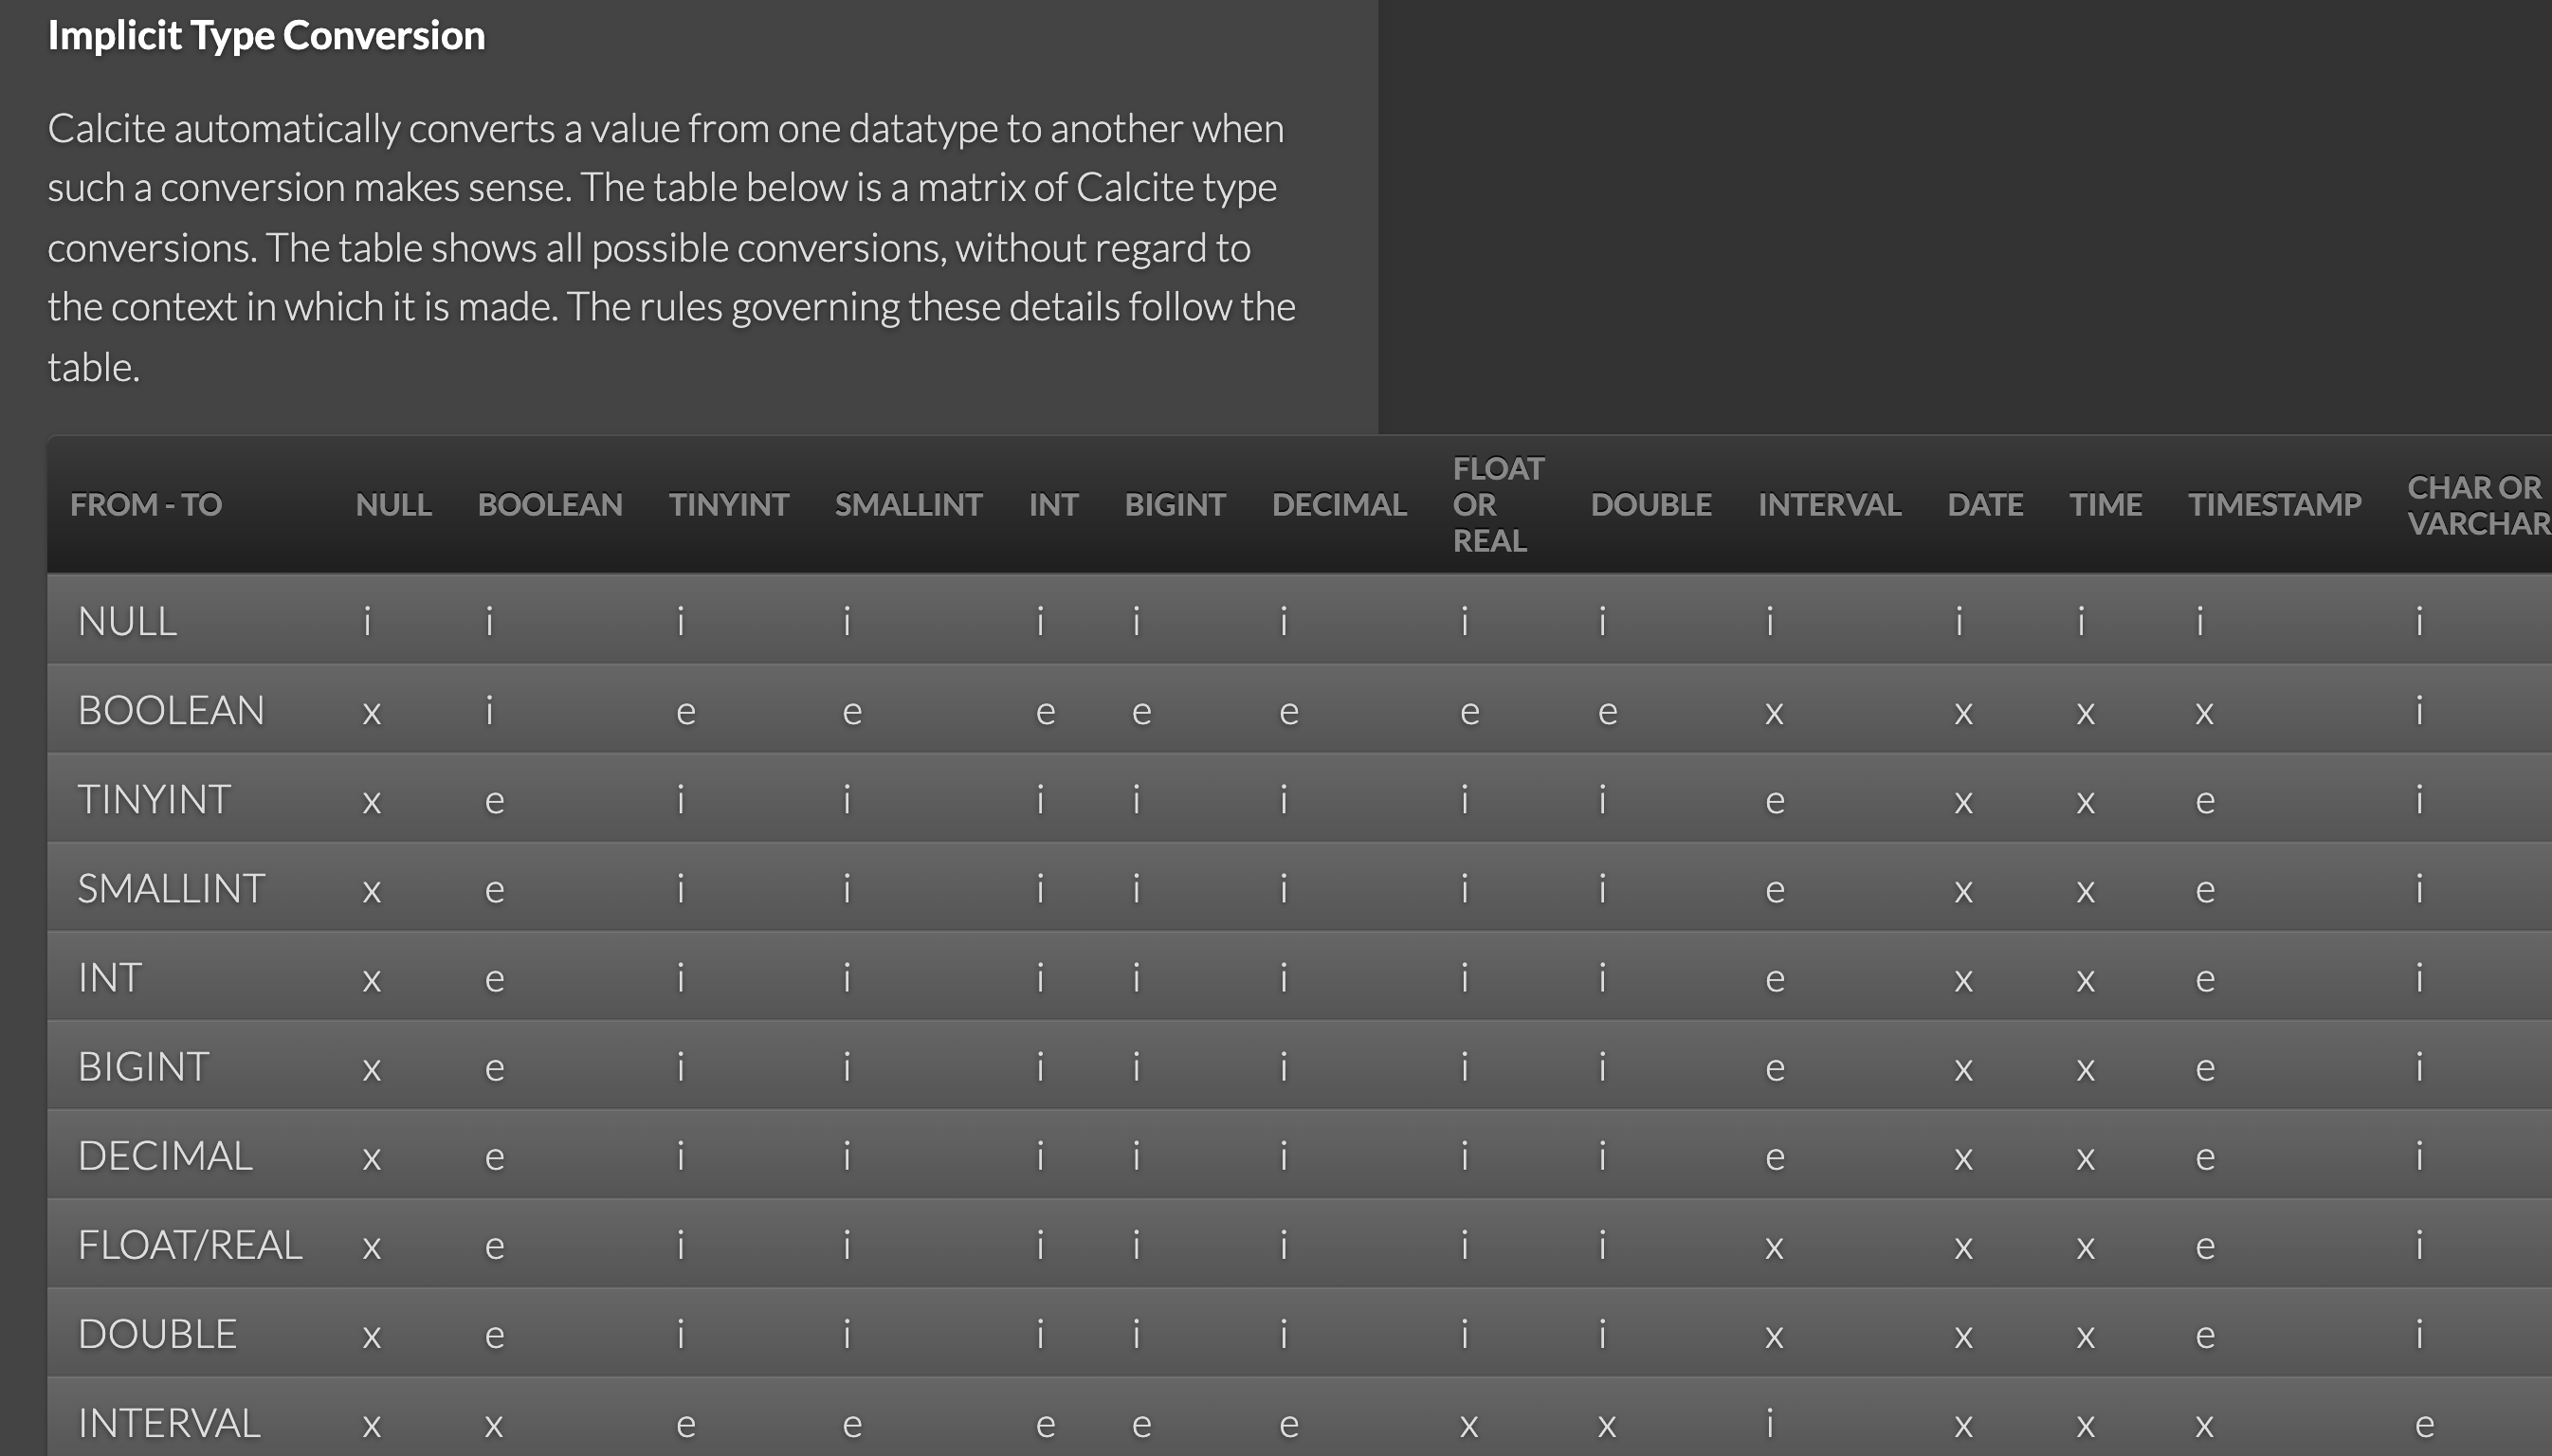
Task: Click the NULL row label
Action: [128, 622]
